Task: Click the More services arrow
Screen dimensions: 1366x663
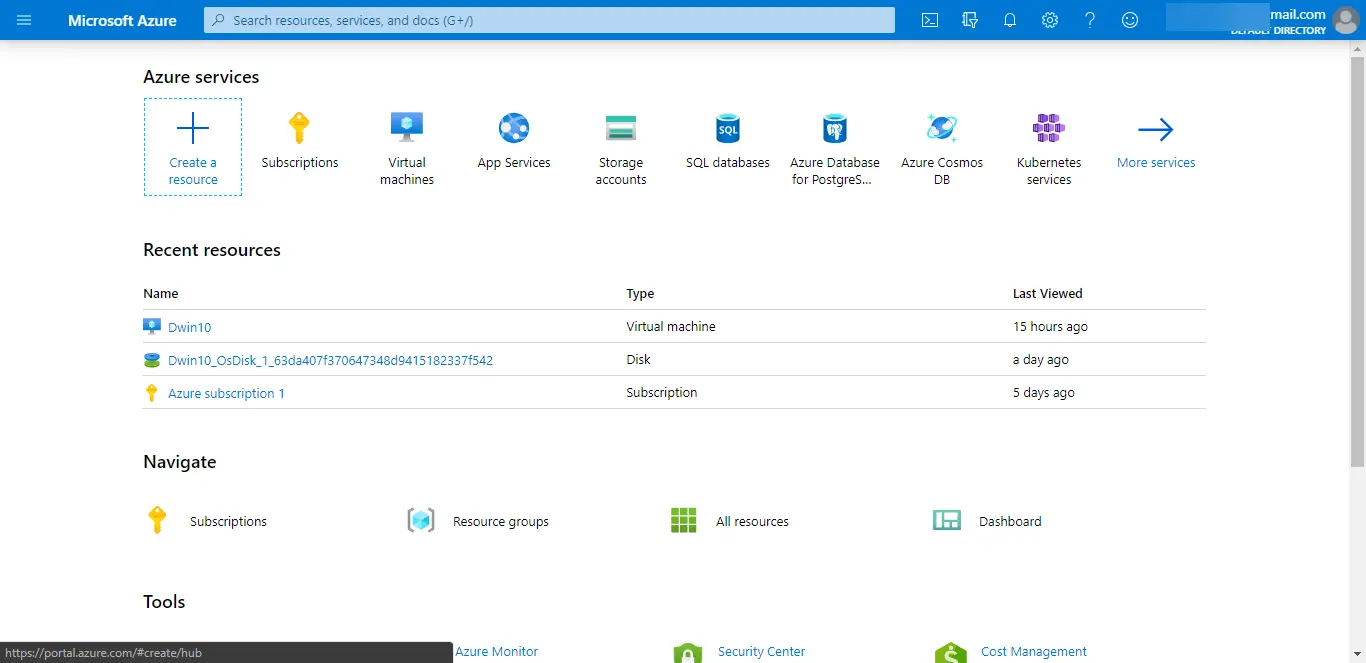Action: coord(1156,129)
